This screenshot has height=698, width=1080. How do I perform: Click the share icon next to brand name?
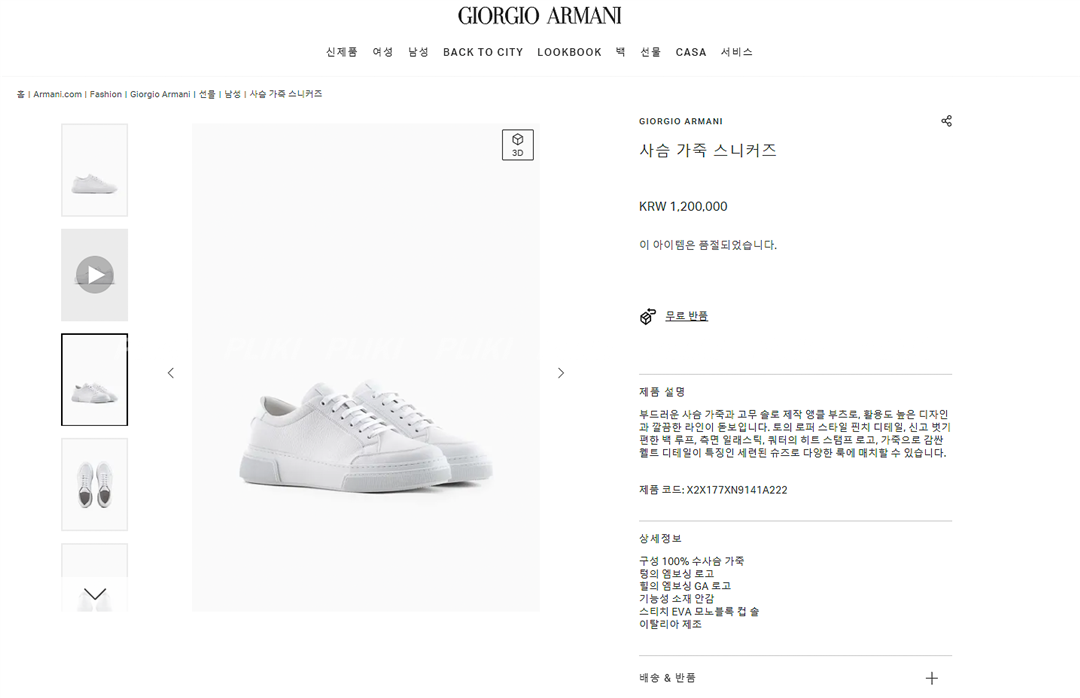(946, 121)
